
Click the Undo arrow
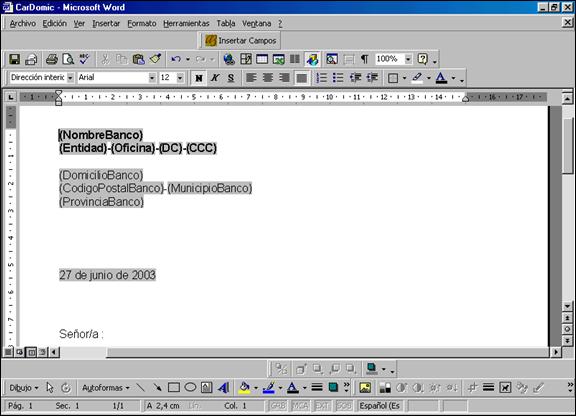pos(176,59)
